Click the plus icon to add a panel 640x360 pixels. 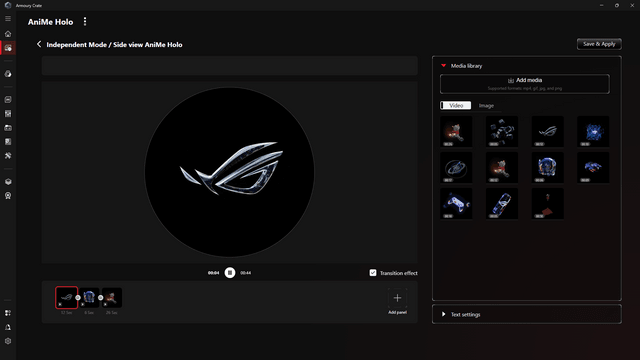click(397, 298)
